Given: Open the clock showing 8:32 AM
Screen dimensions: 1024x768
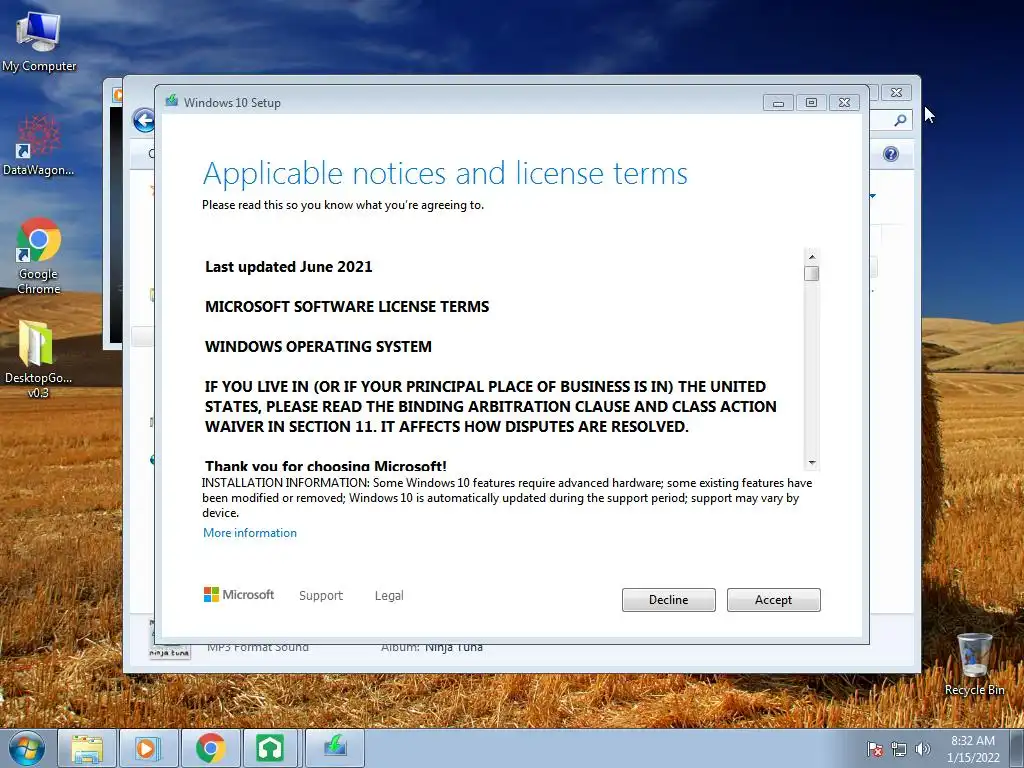Looking at the screenshot, I should pyautogui.click(x=973, y=749).
